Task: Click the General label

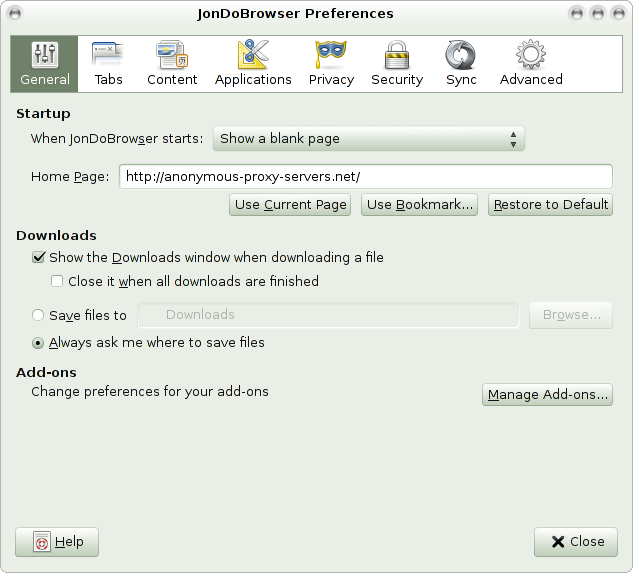Action: coord(45,80)
